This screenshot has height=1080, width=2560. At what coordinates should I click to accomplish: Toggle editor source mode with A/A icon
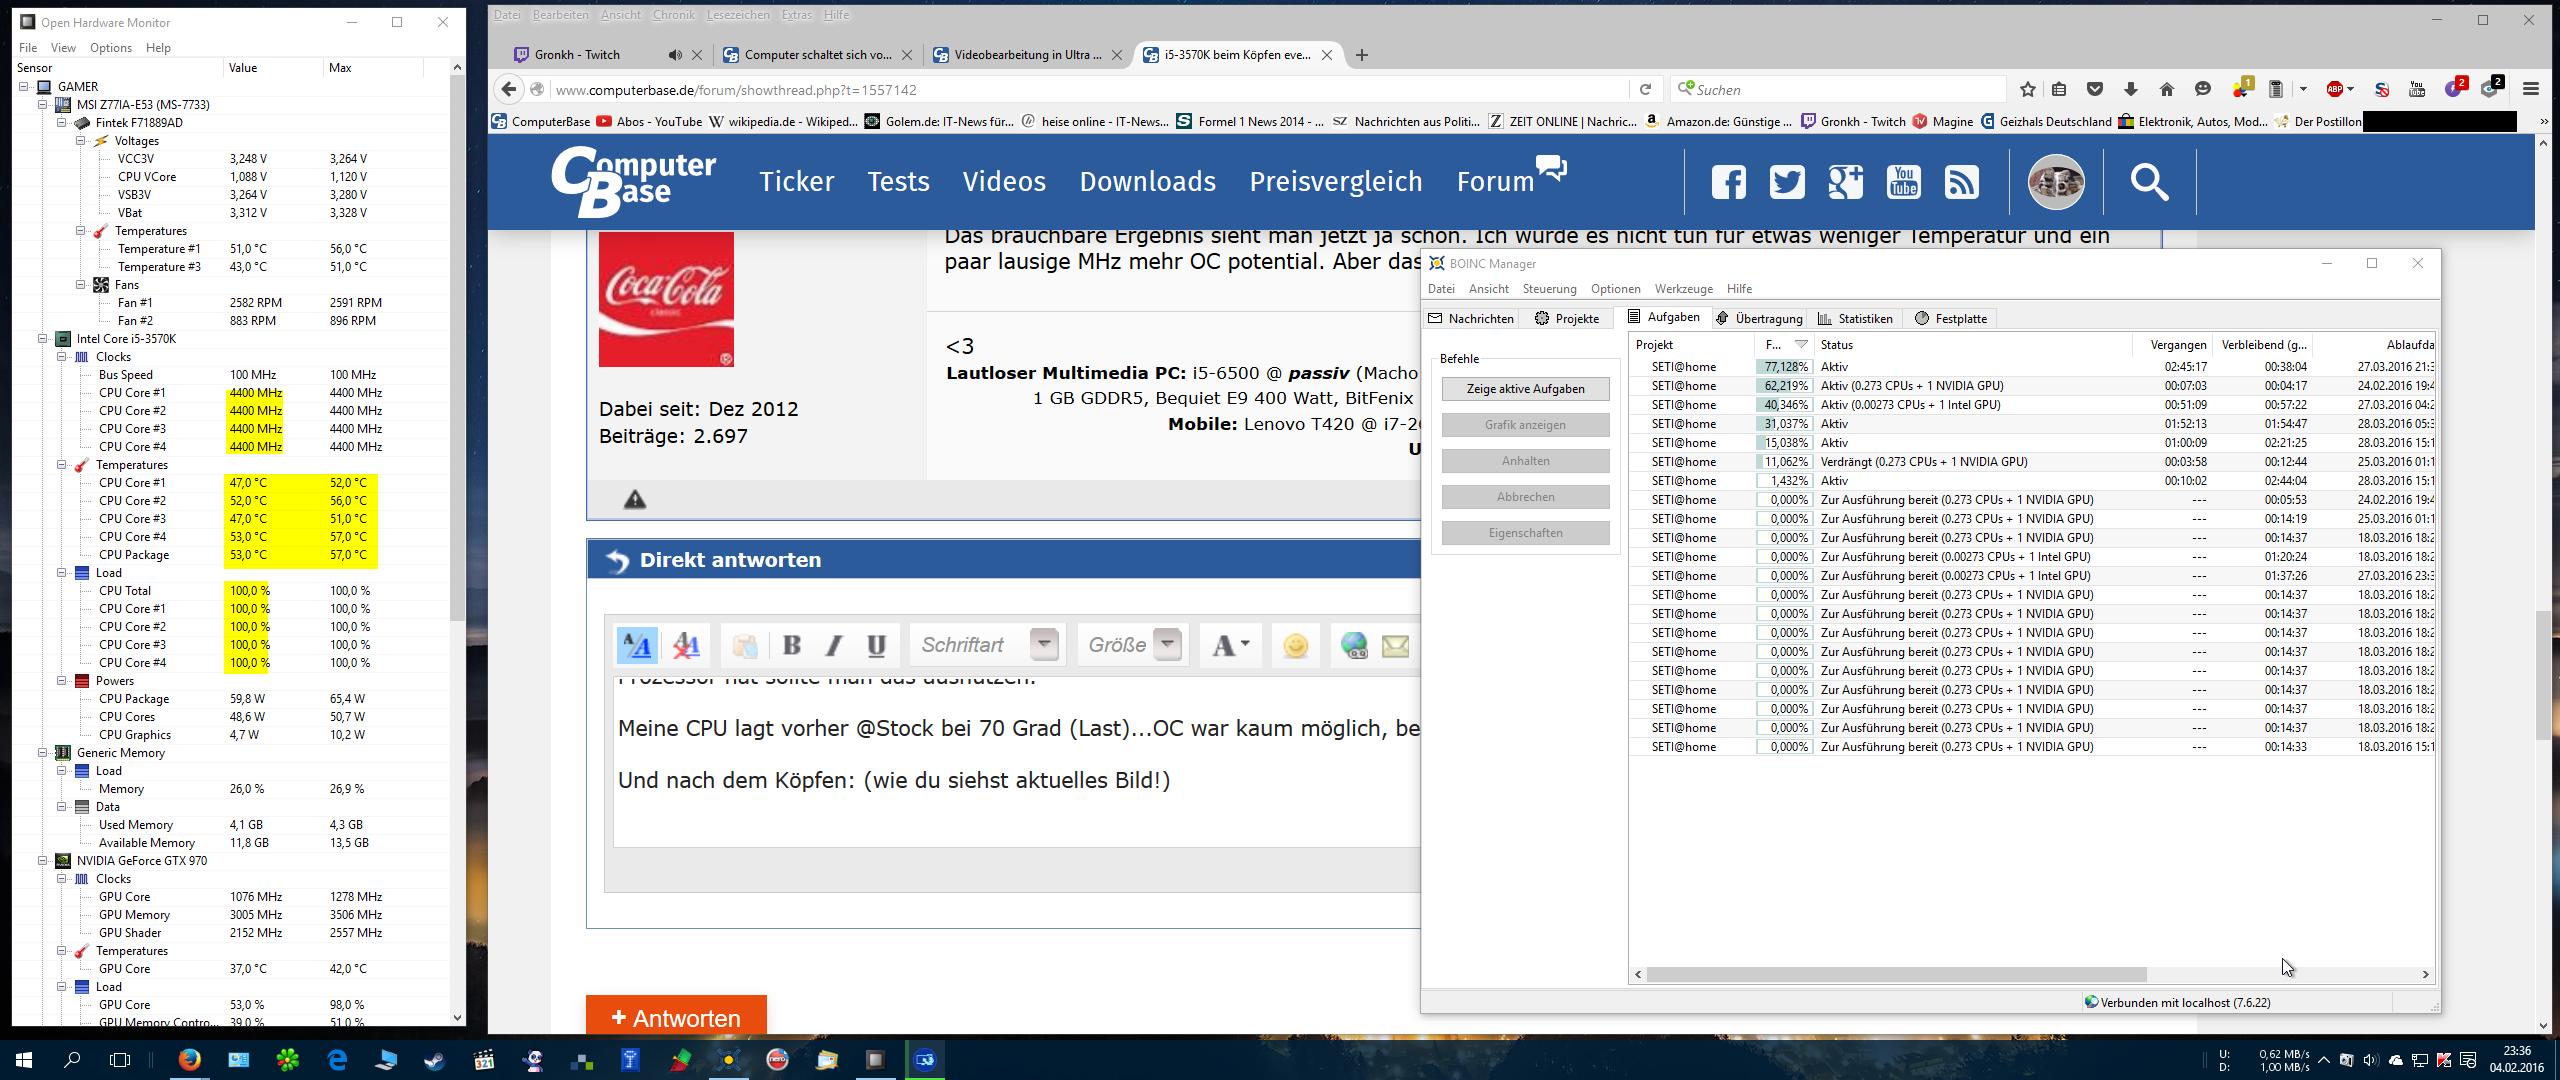point(637,645)
